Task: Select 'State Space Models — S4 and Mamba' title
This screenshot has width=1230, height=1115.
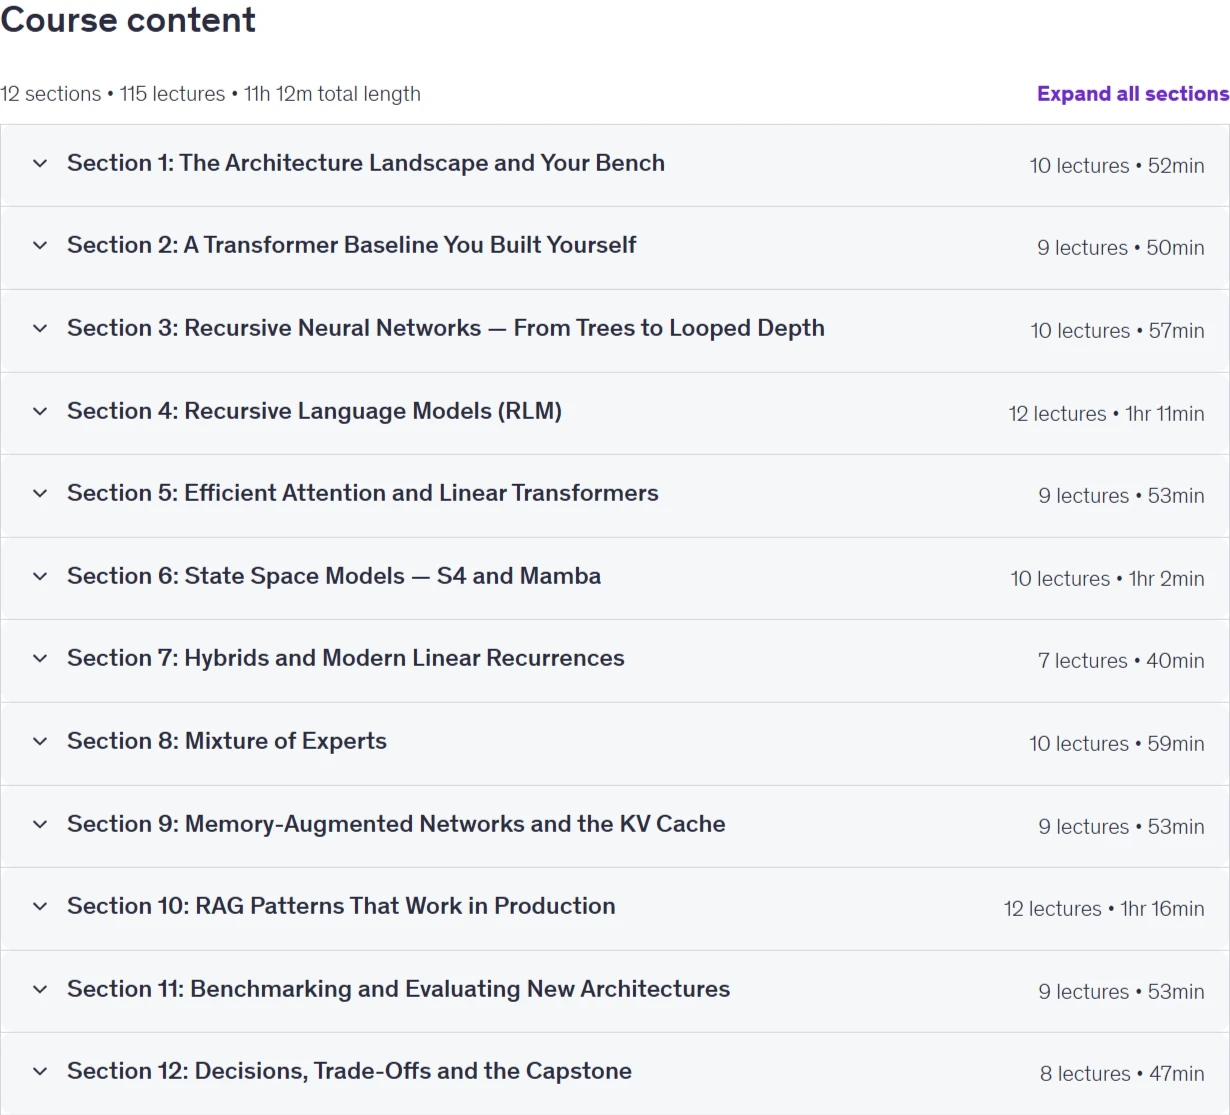Action: pos(393,576)
